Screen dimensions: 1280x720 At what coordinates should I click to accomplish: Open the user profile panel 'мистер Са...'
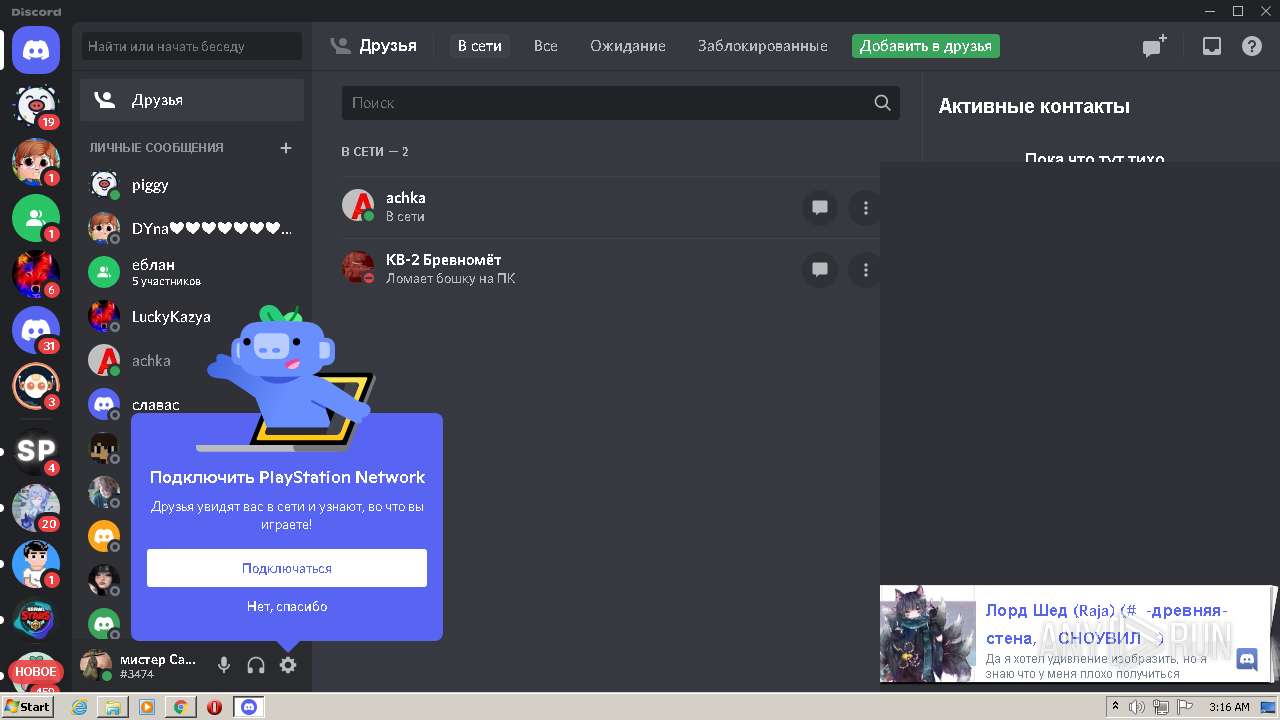pyautogui.click(x=142, y=666)
